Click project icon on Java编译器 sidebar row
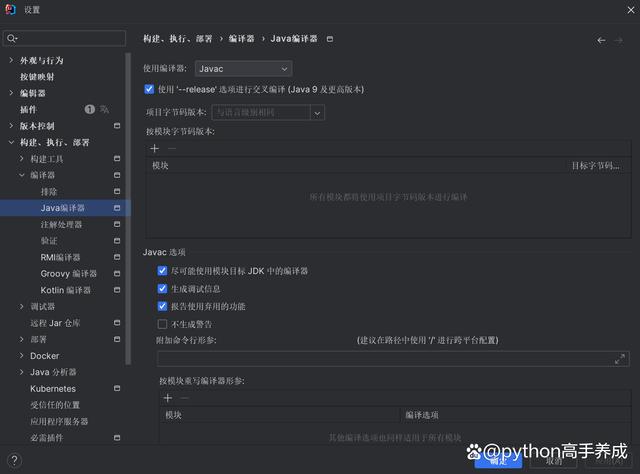The image size is (640, 474). (x=117, y=208)
